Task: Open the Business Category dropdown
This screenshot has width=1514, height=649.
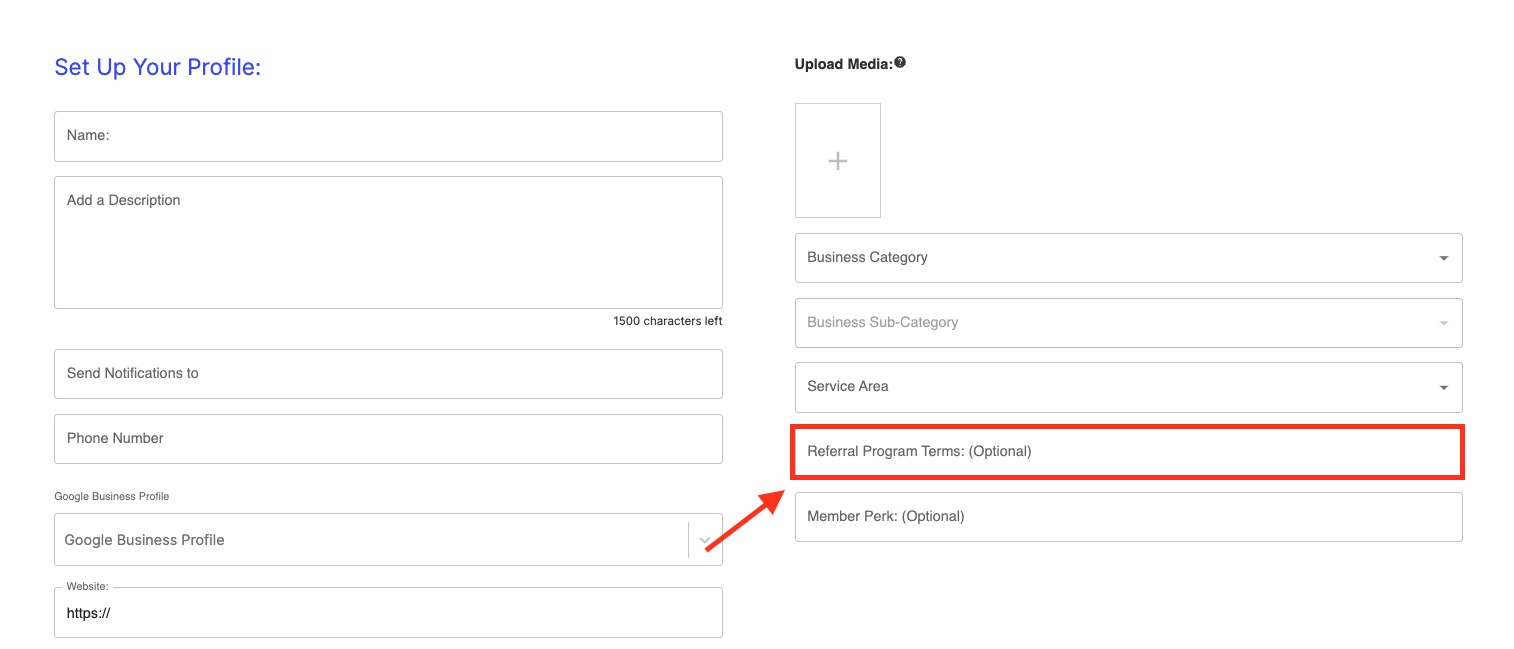Action: [1128, 258]
